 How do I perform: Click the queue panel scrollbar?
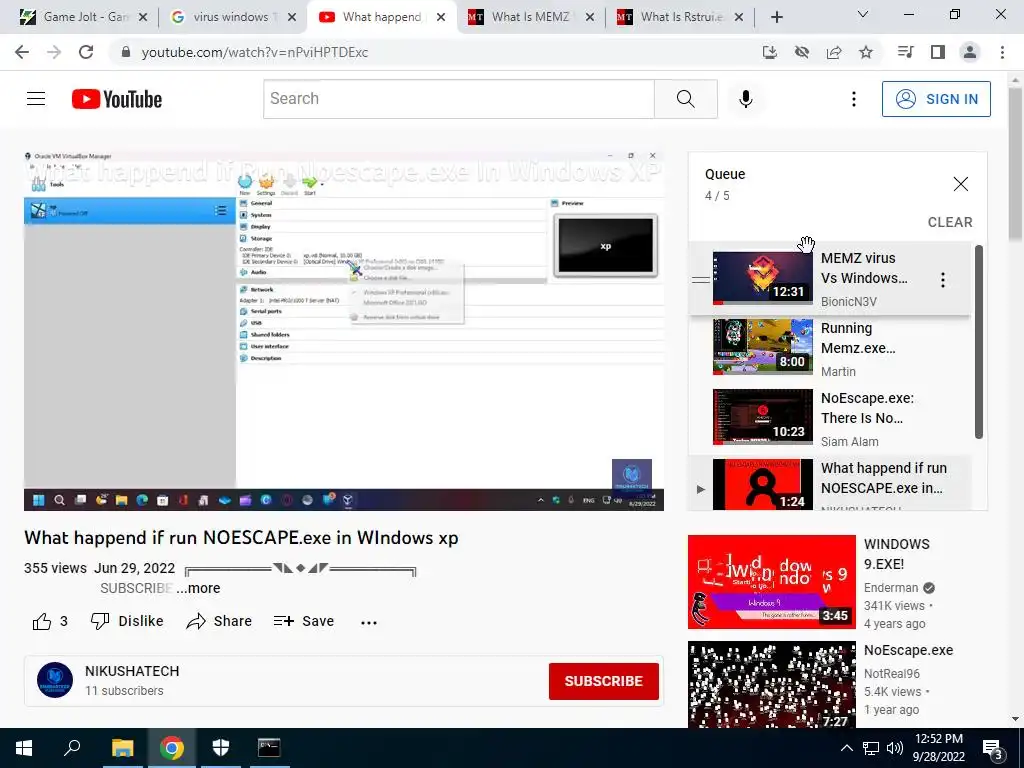pos(978,342)
